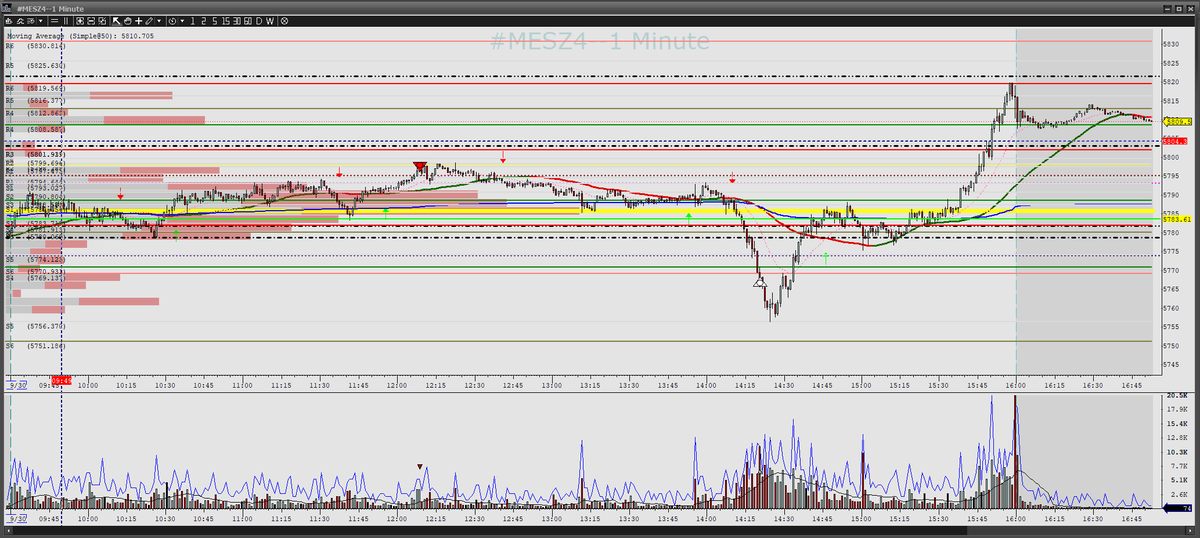
Task: Switch to 60 minute timeframe
Action: point(248,21)
